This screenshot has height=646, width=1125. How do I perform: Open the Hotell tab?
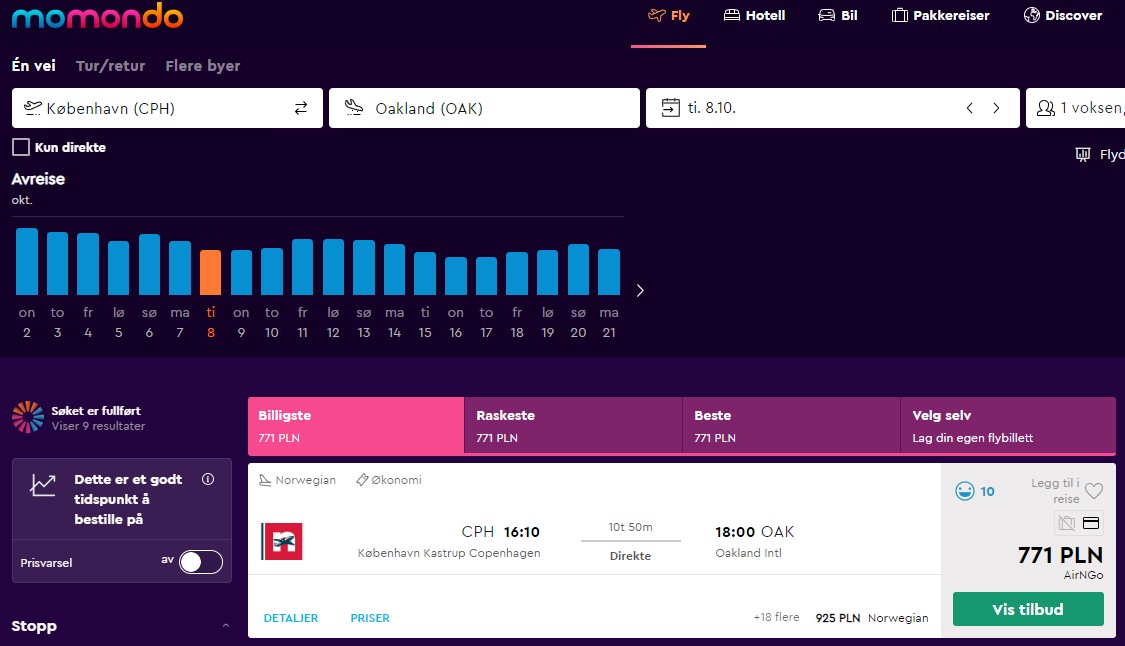755,15
